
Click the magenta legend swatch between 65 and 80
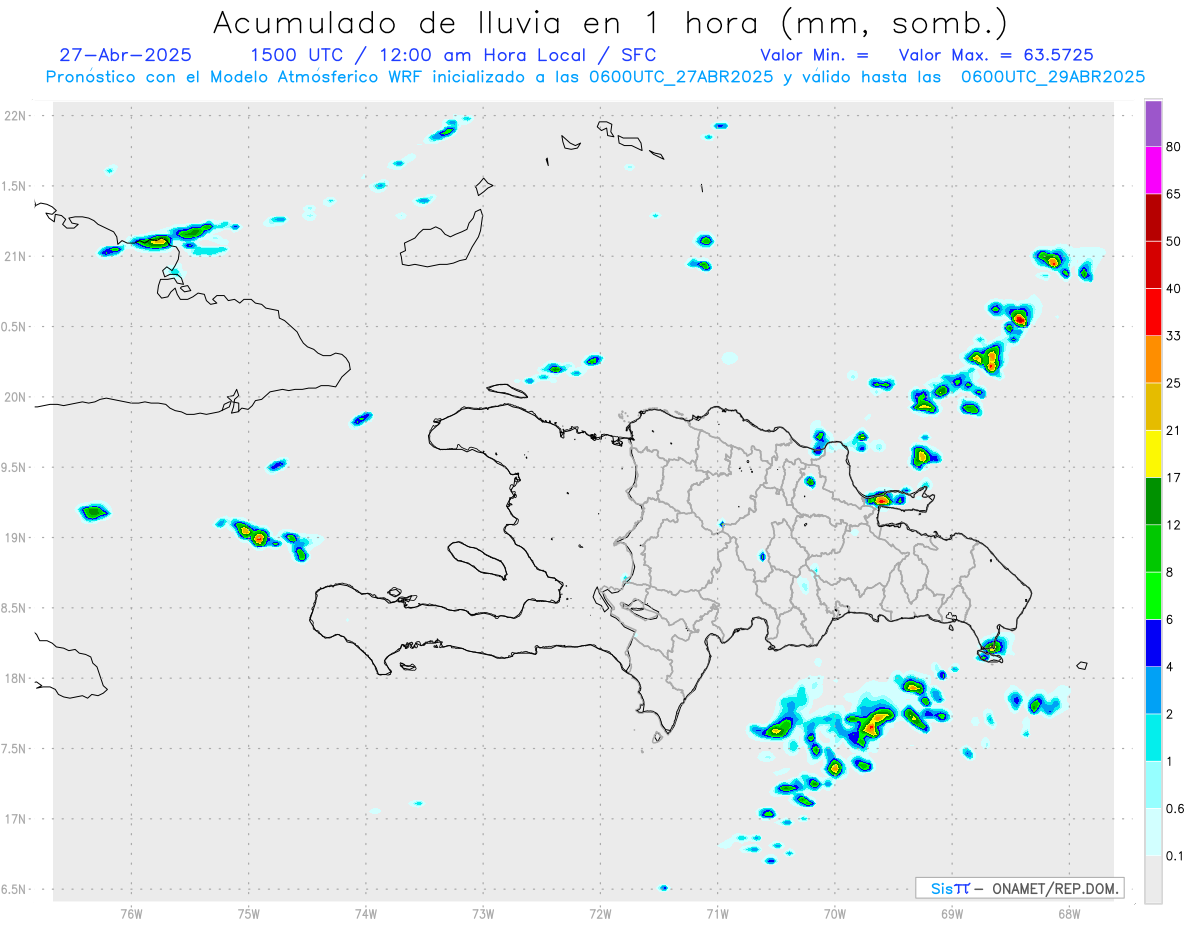point(1153,171)
